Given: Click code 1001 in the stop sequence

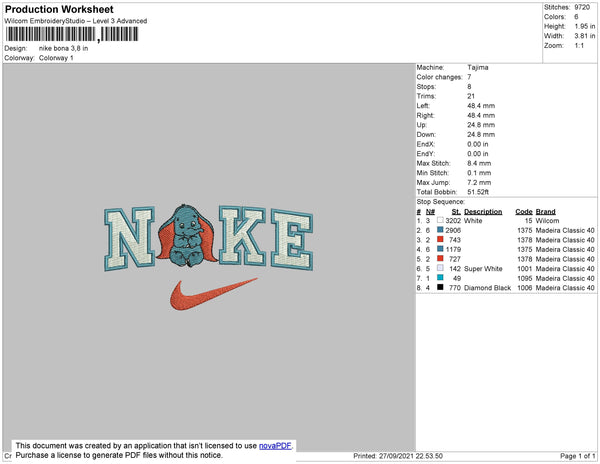Looking at the screenshot, I should tap(525, 269).
